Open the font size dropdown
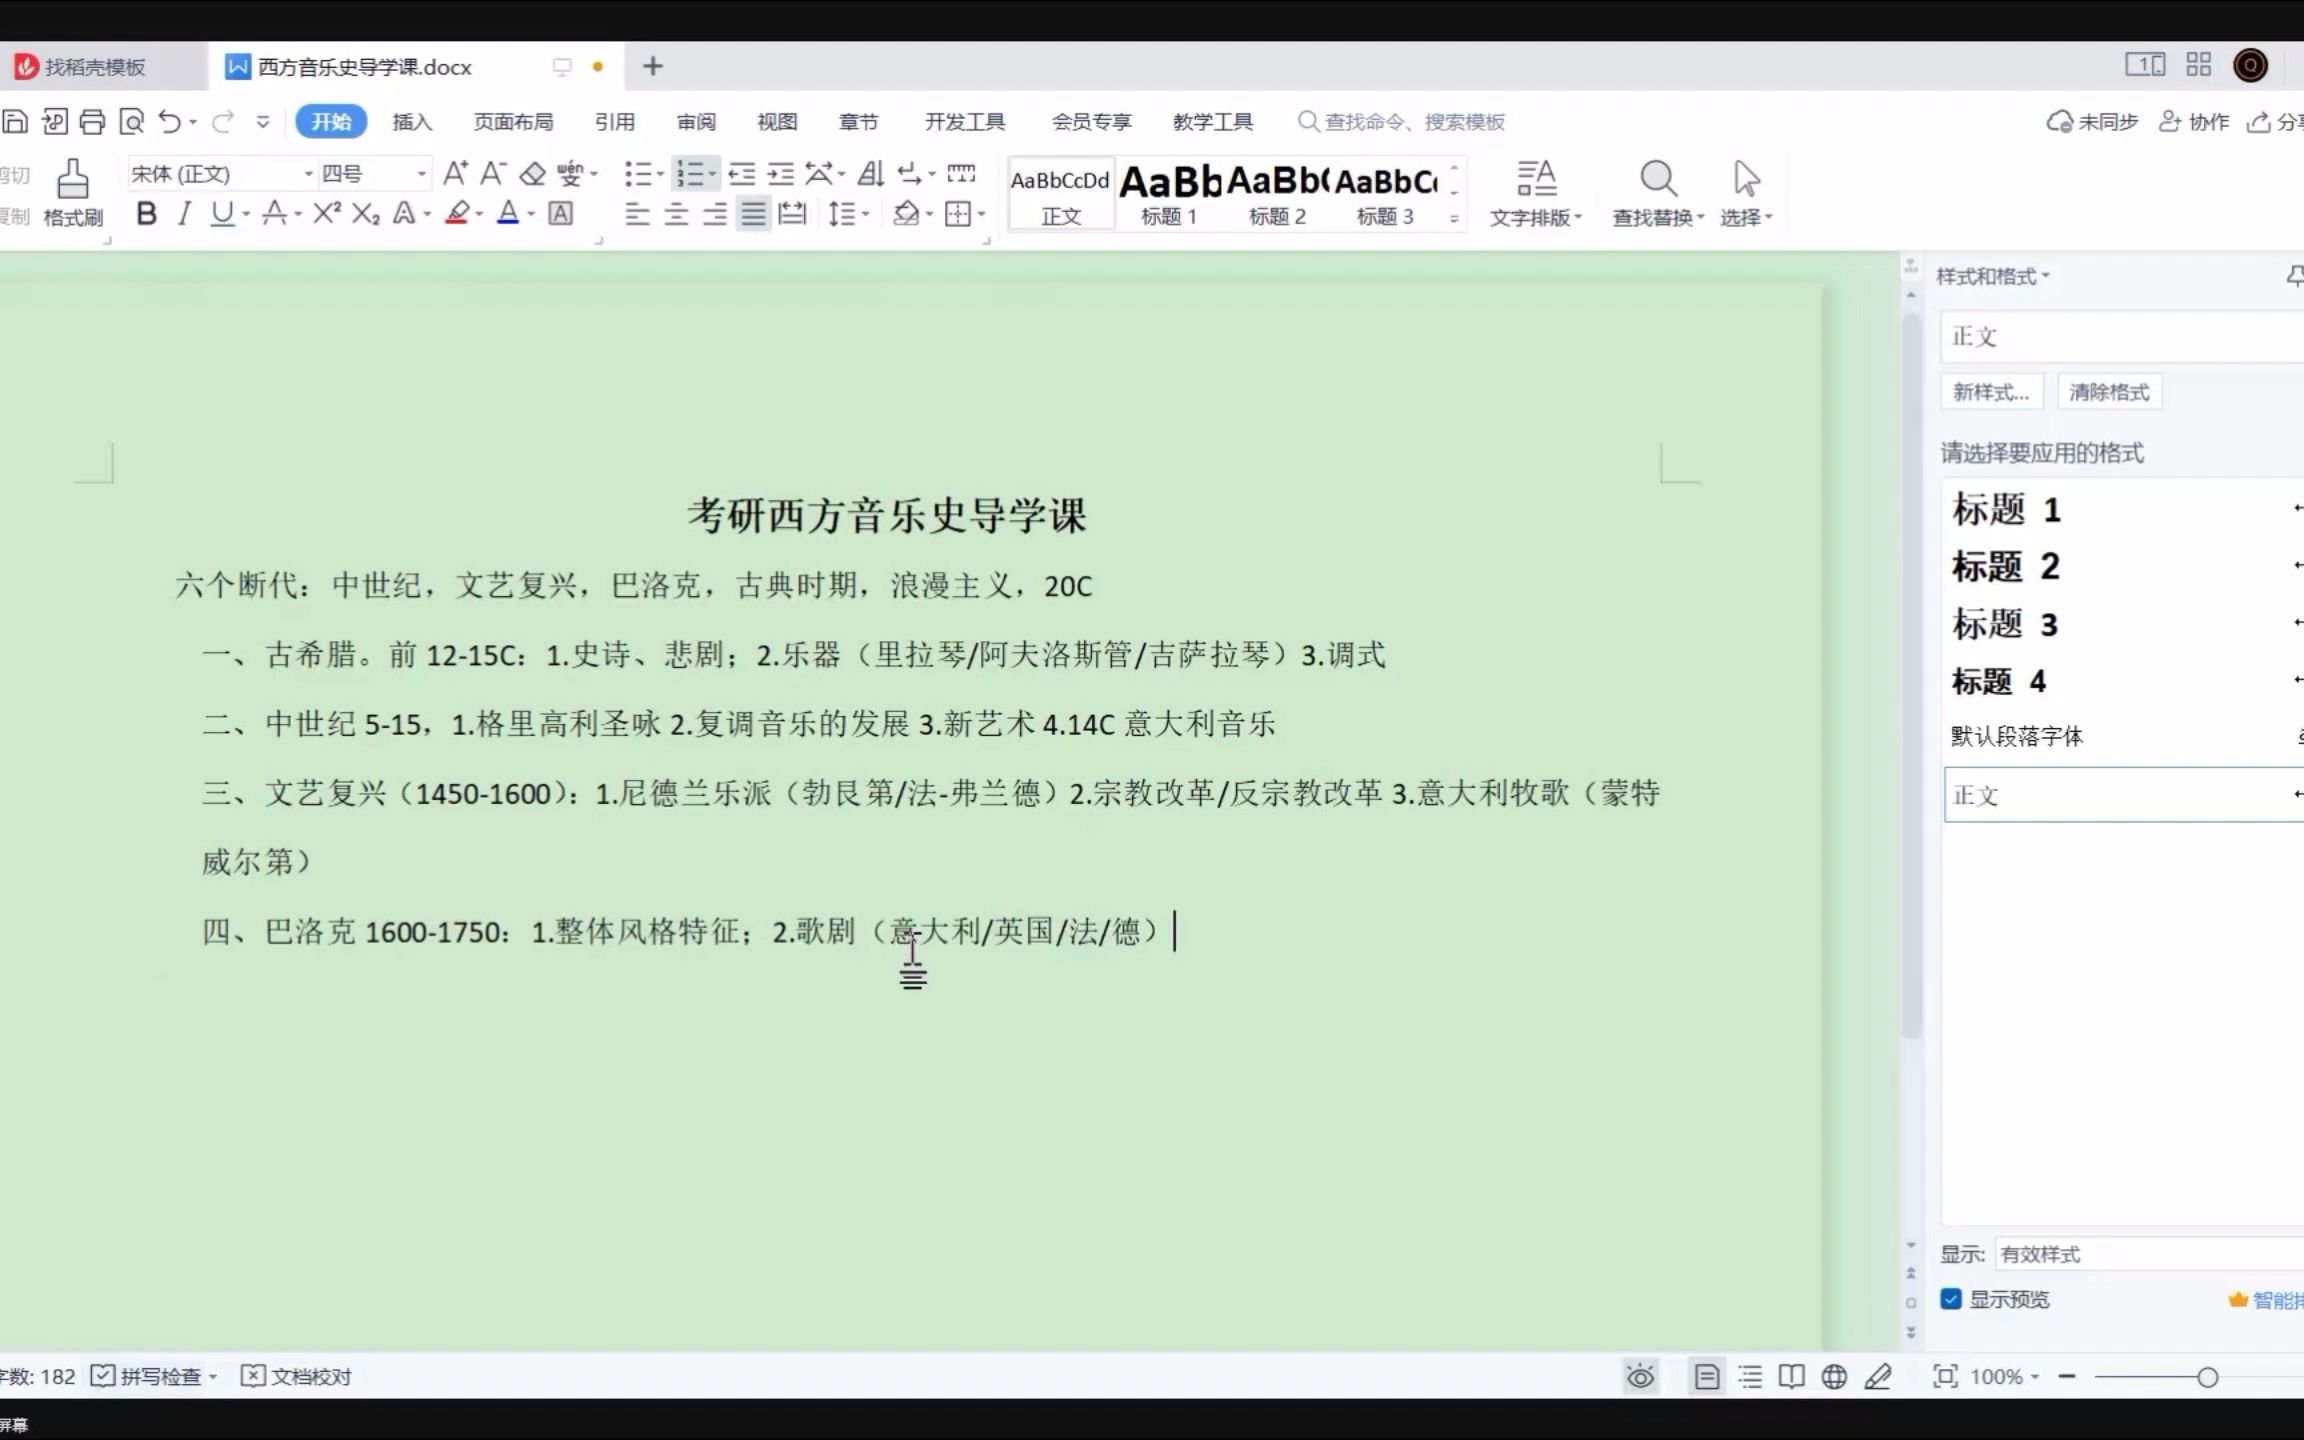 (x=421, y=174)
